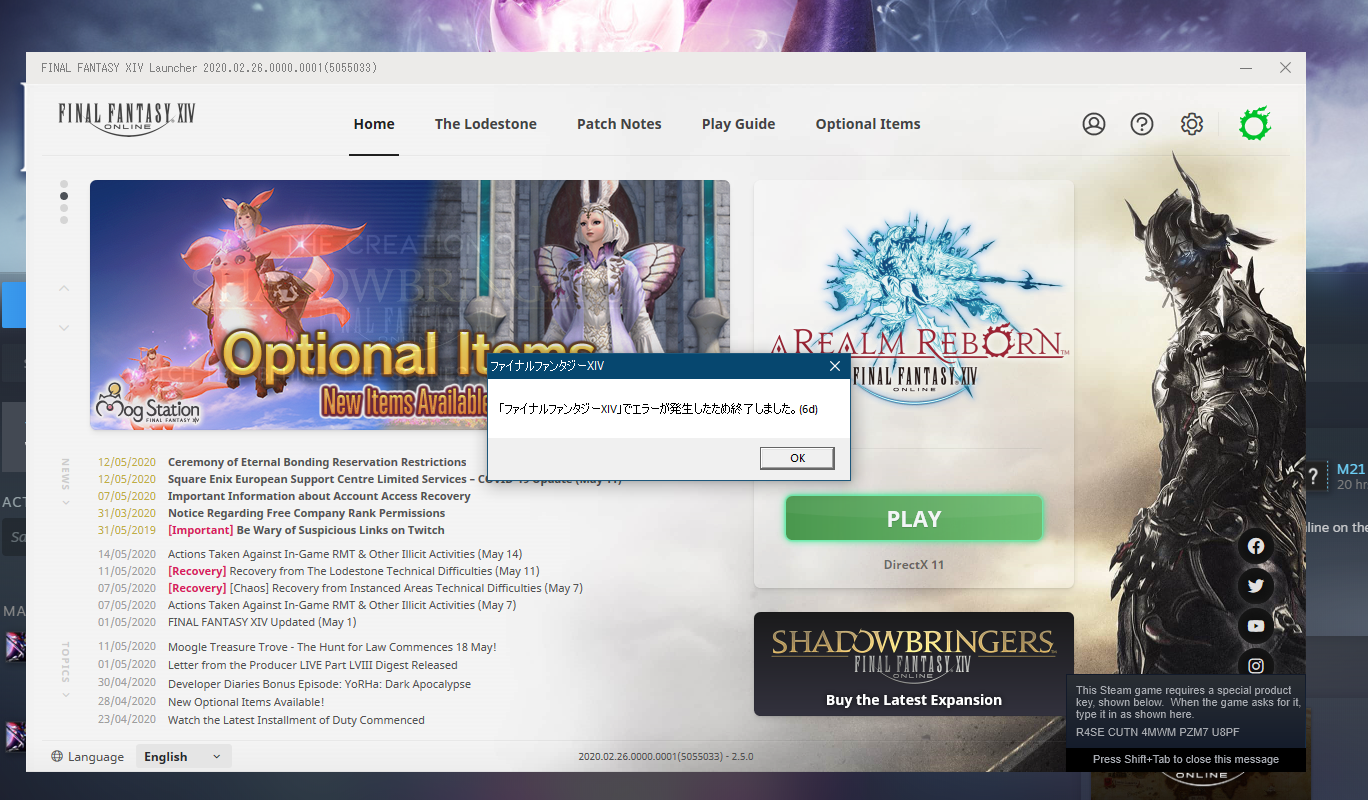
Task: Open the Optional Items tab
Action: (868, 124)
